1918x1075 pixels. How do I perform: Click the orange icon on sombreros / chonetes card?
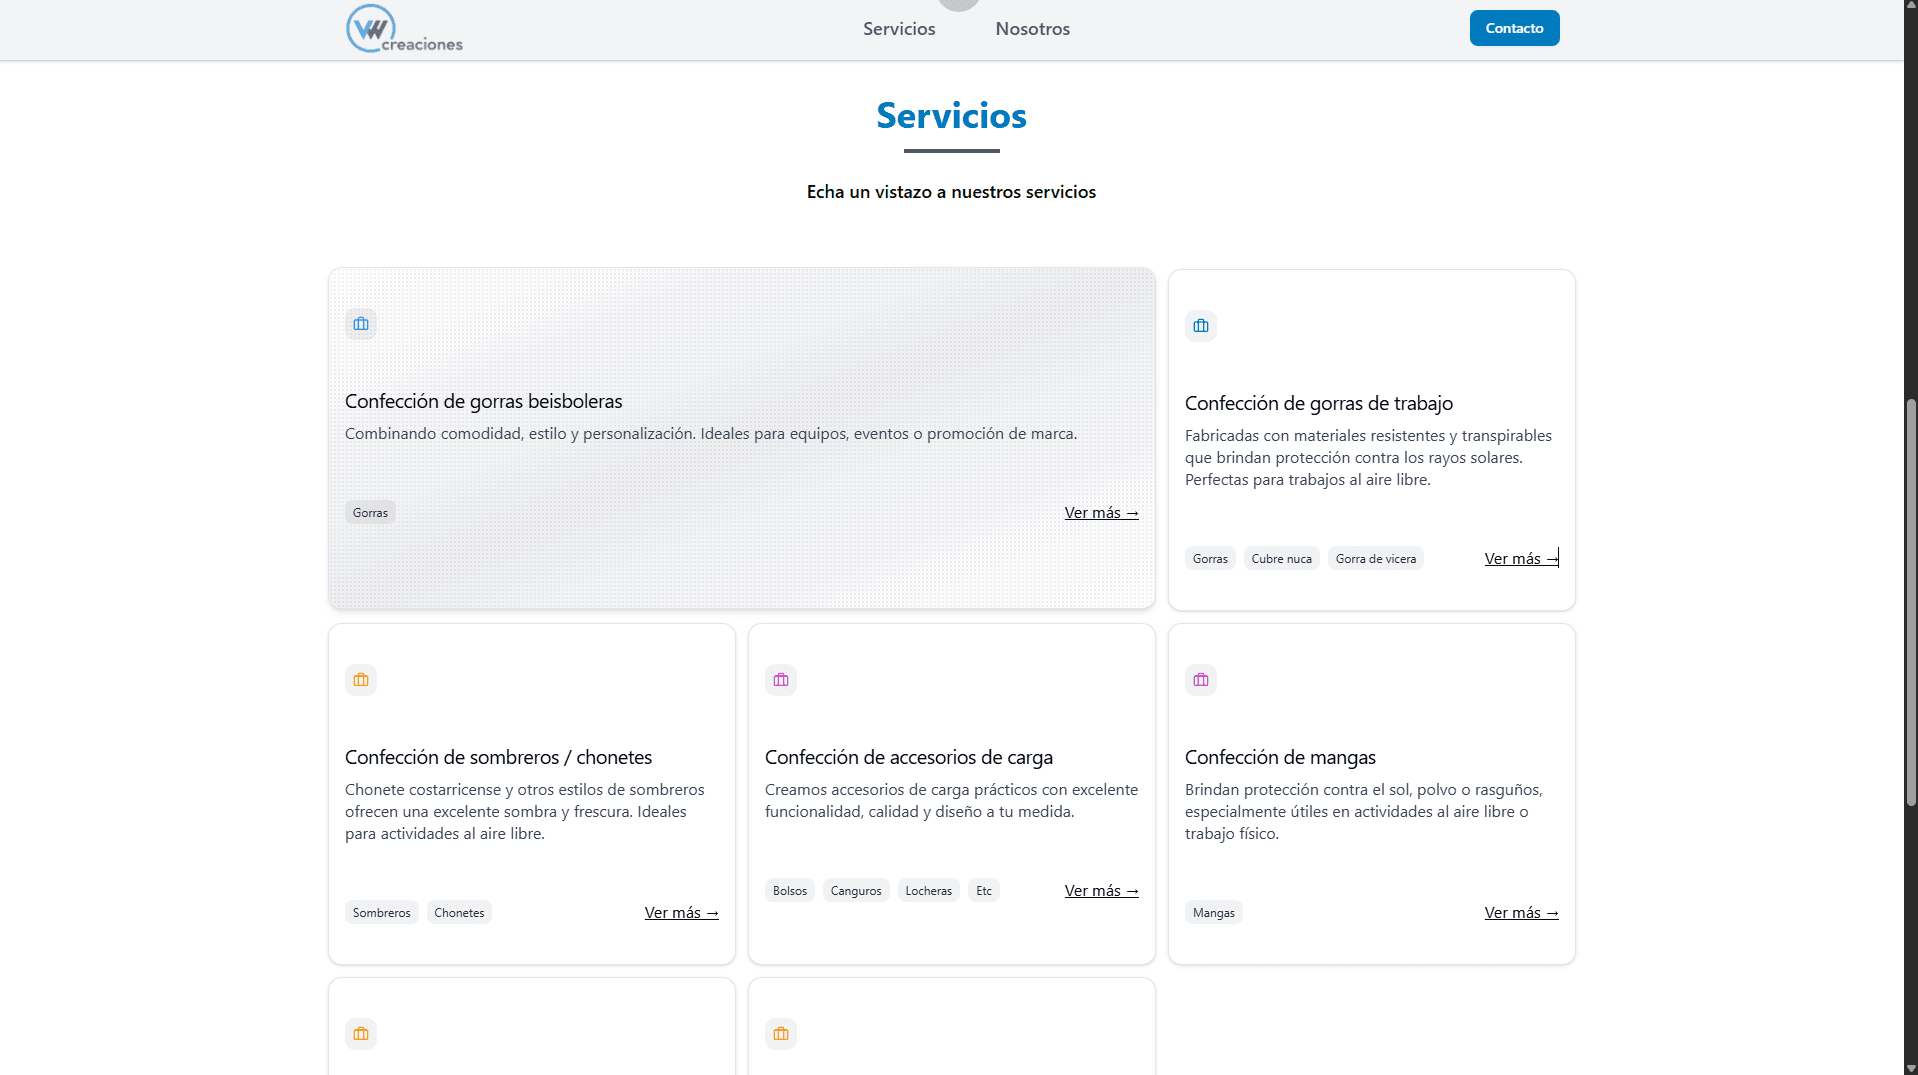click(361, 680)
